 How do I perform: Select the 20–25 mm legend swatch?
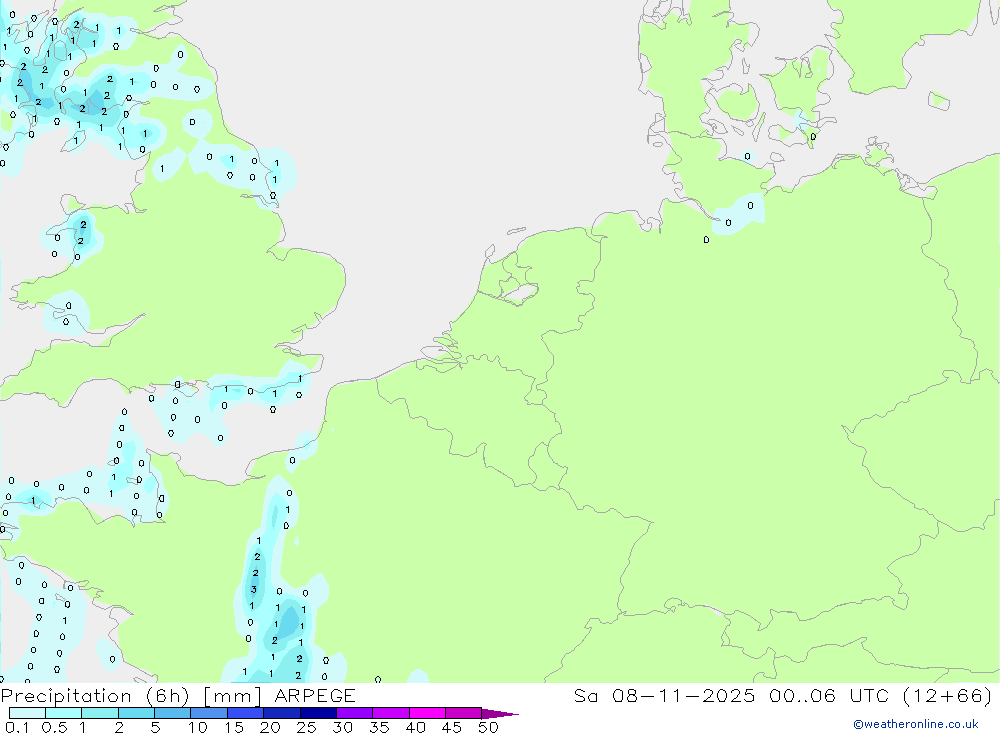tap(282, 713)
